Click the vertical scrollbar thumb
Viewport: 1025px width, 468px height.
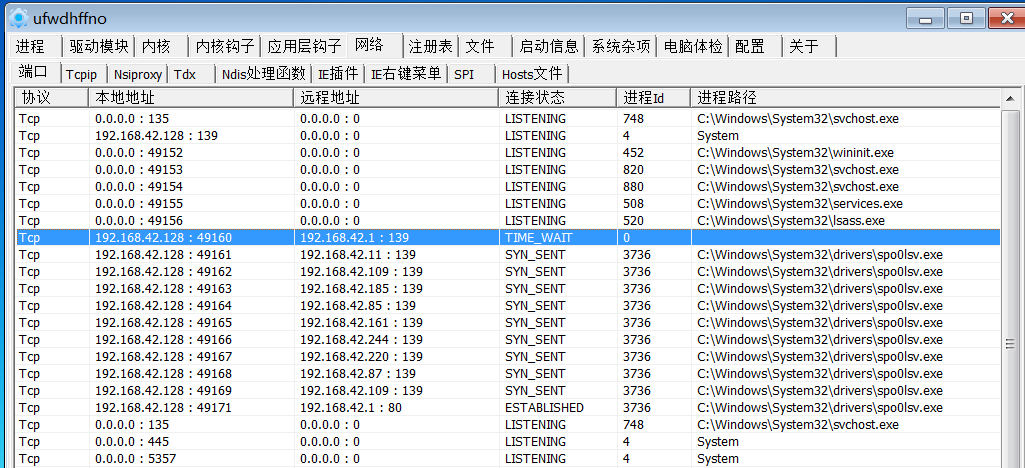pos(1010,343)
